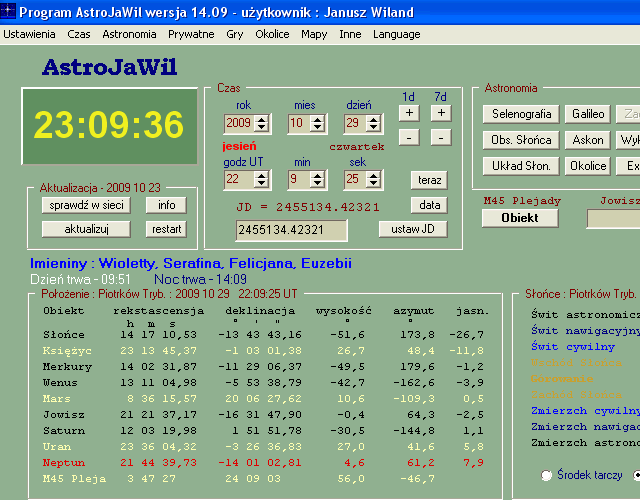Click the Merkury row in position table
The image size is (640, 500).
click(x=263, y=367)
